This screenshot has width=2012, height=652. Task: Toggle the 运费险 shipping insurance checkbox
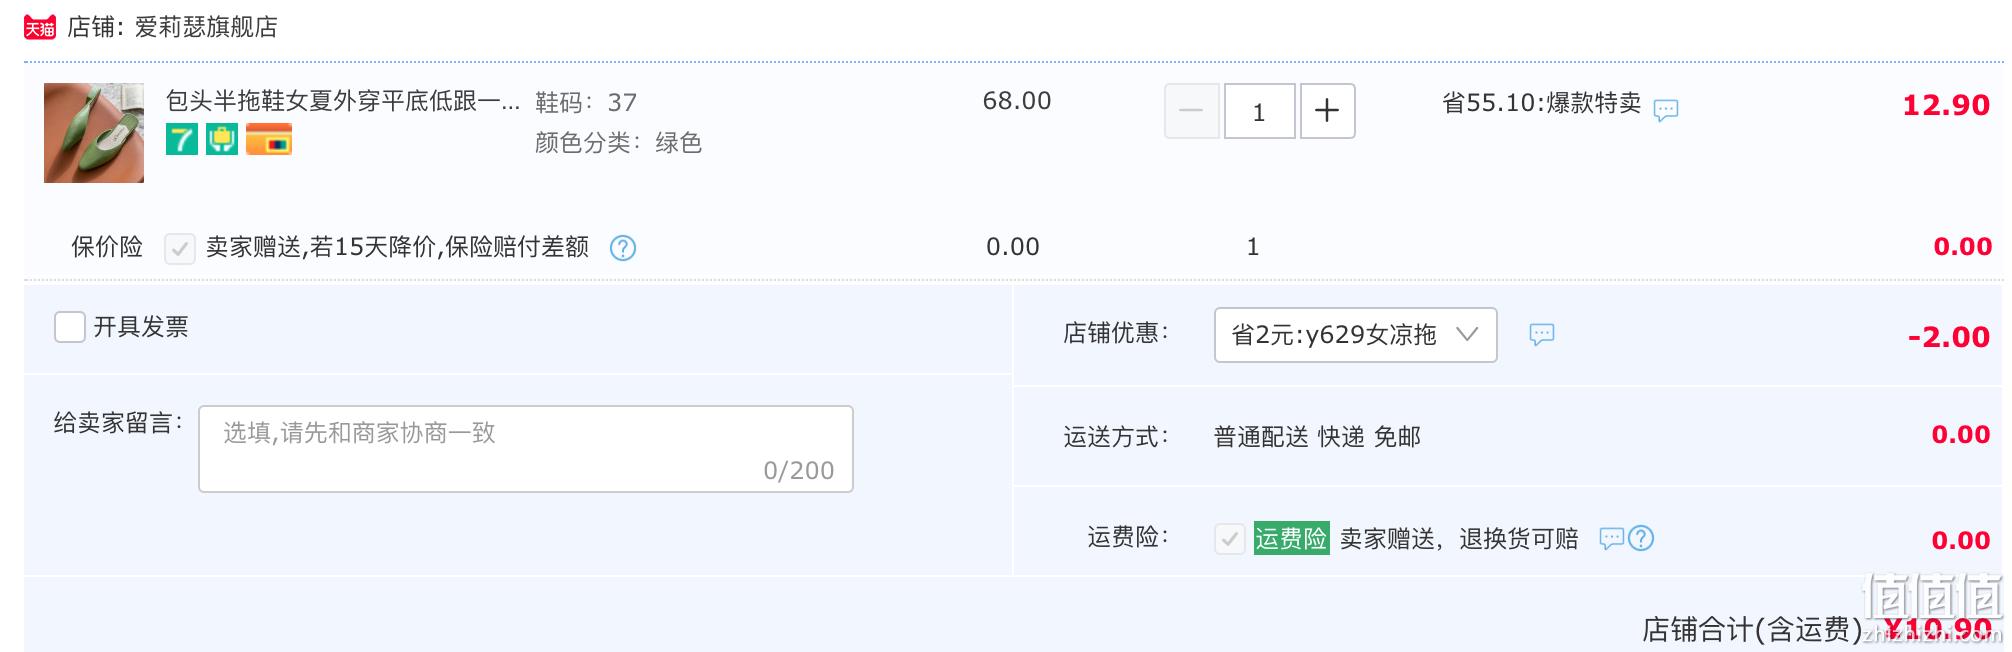click(1229, 539)
